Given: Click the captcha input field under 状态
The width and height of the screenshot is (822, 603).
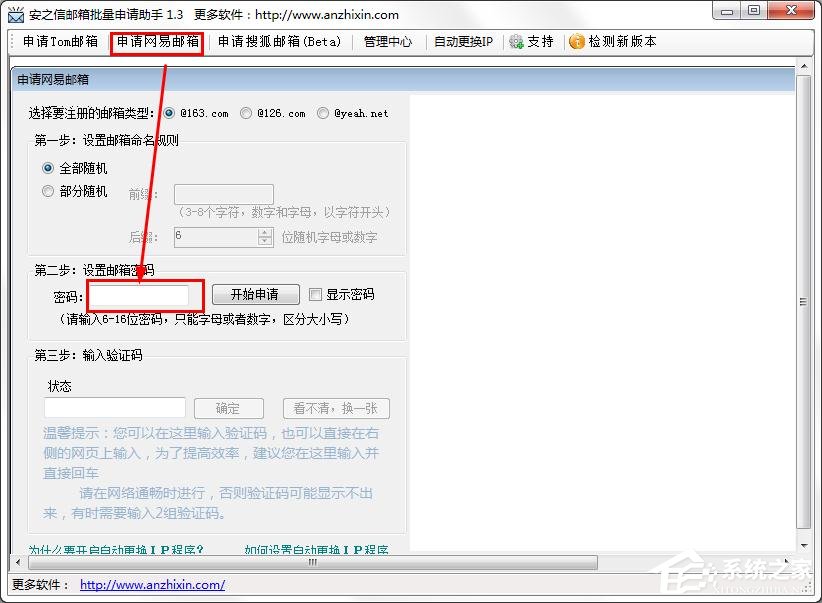Looking at the screenshot, I should click(x=115, y=408).
